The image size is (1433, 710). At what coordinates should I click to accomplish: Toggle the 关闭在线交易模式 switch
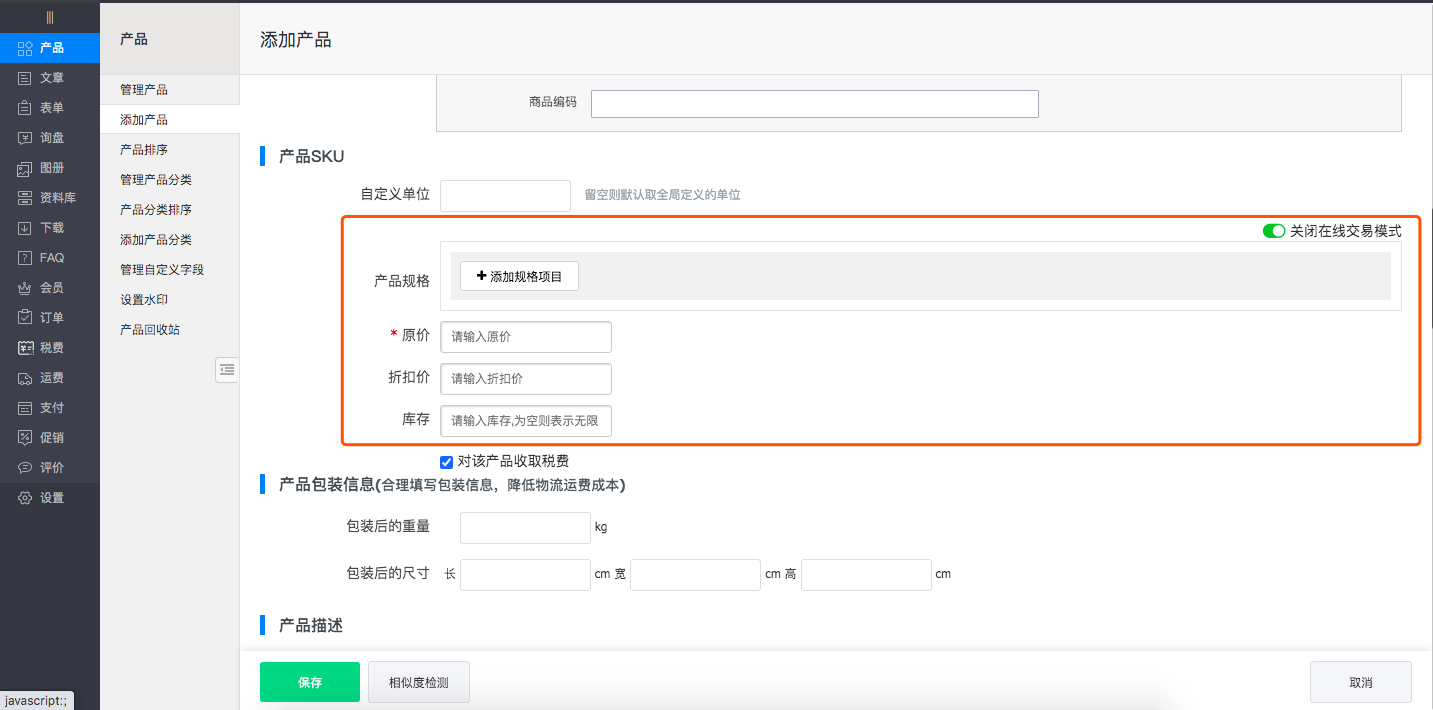1273,231
